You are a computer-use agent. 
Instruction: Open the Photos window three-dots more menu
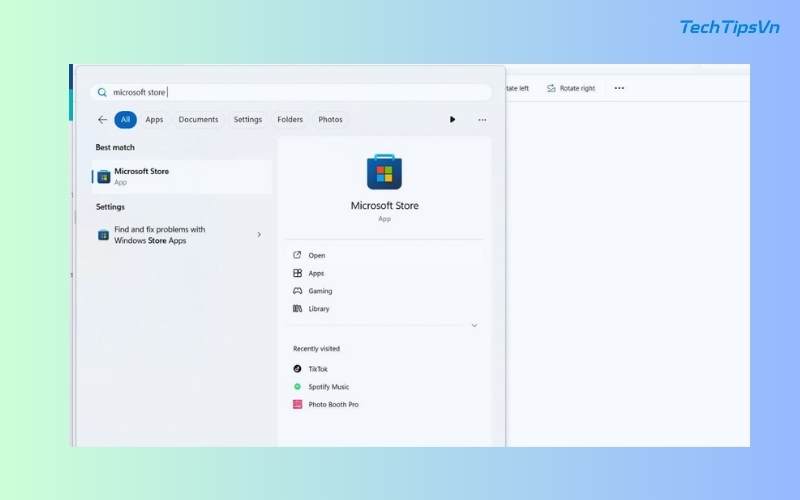click(619, 88)
